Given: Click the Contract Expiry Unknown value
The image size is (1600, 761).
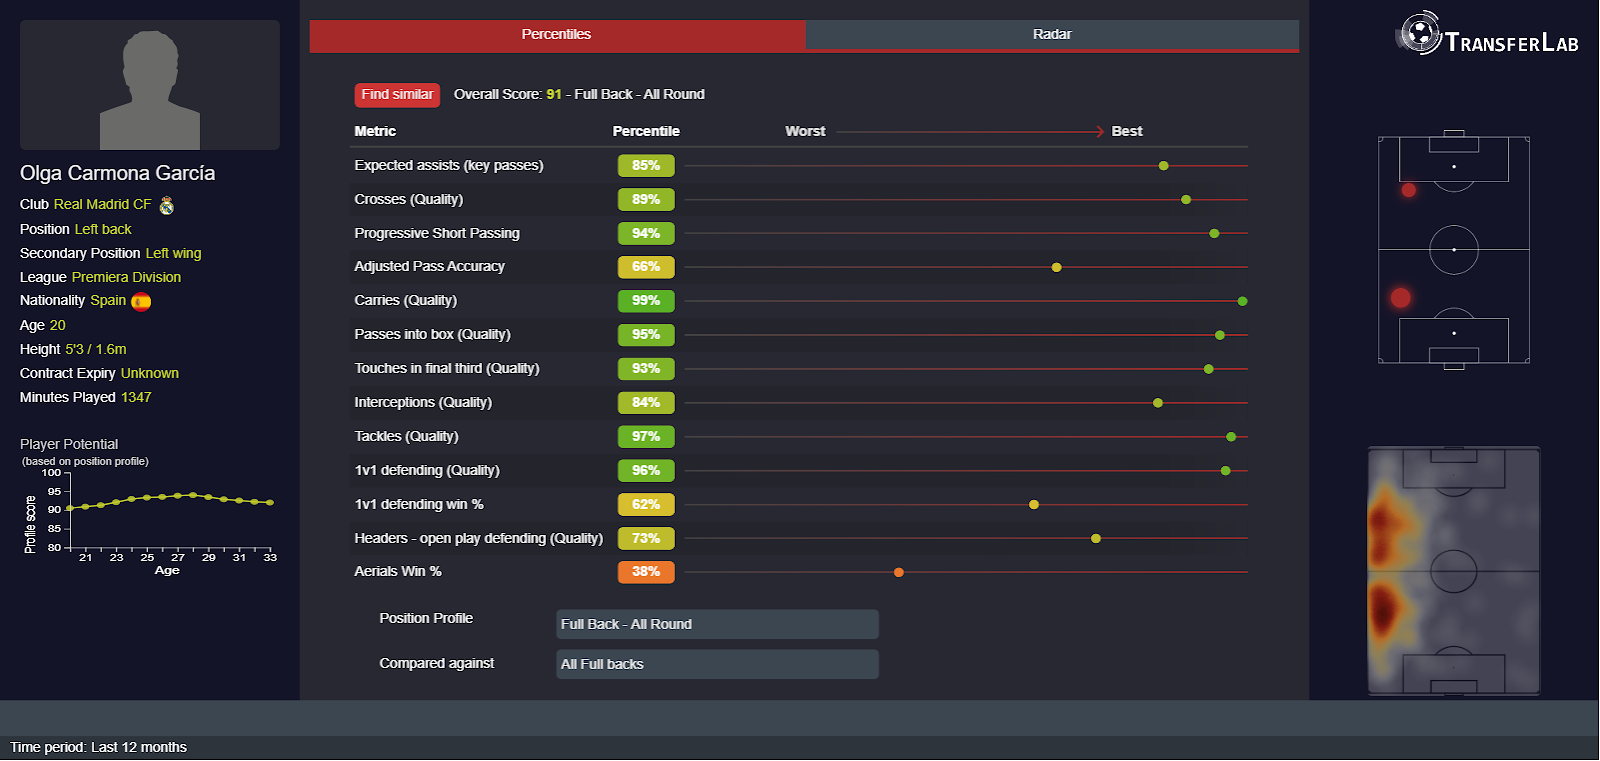Looking at the screenshot, I should click(x=150, y=373).
